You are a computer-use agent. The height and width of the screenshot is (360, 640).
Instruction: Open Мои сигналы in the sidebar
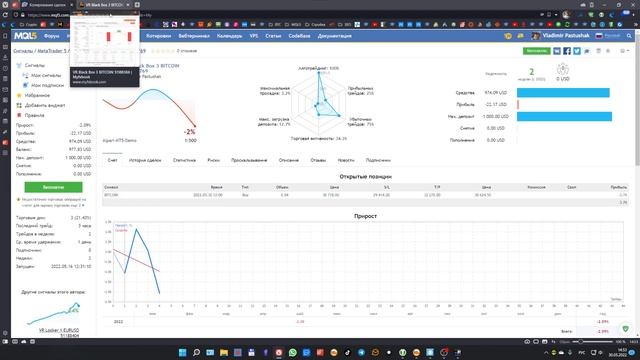tap(46, 76)
